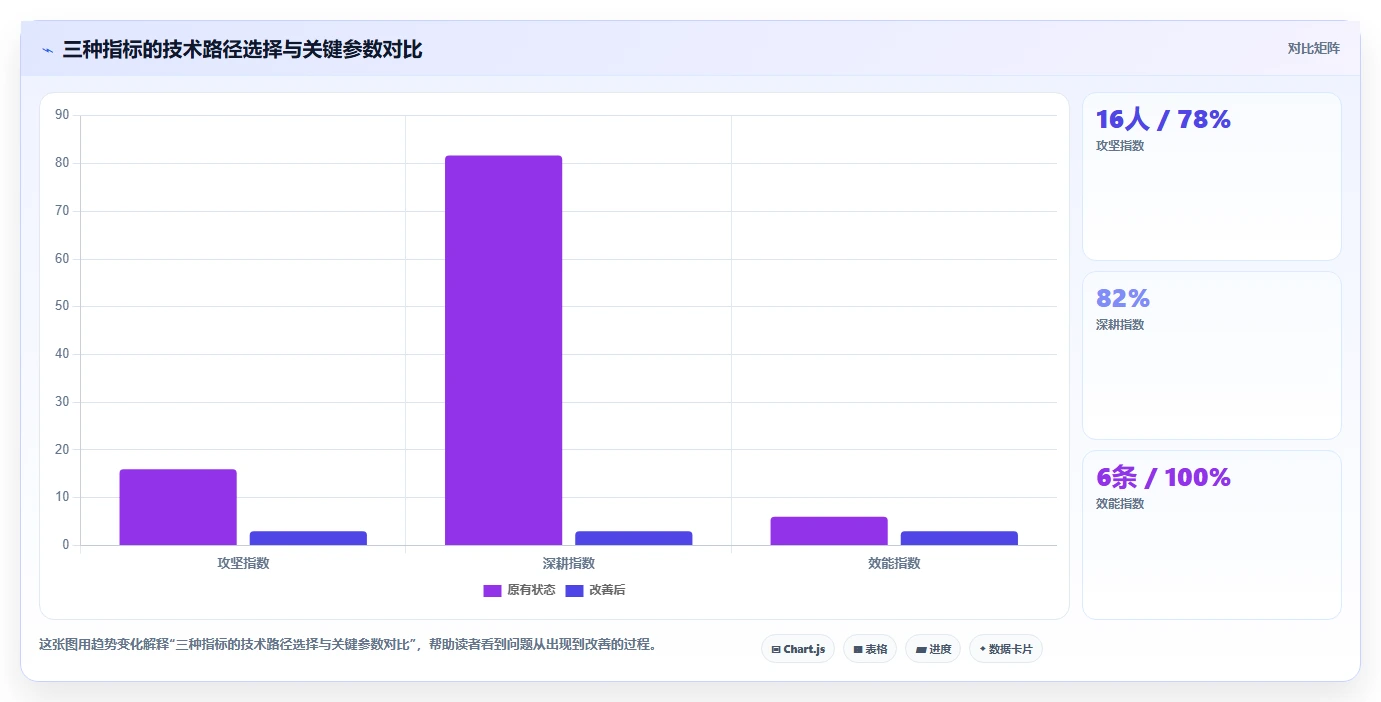
Task: Click the header title 三种指标的技术路径选择与关键参数对比
Action: coord(242,49)
